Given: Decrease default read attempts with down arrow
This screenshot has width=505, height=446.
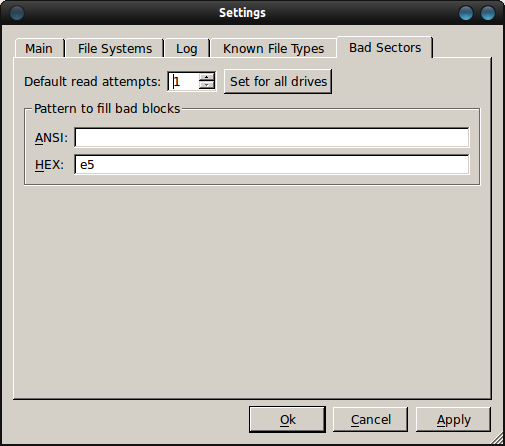Looking at the screenshot, I should click(x=207, y=85).
